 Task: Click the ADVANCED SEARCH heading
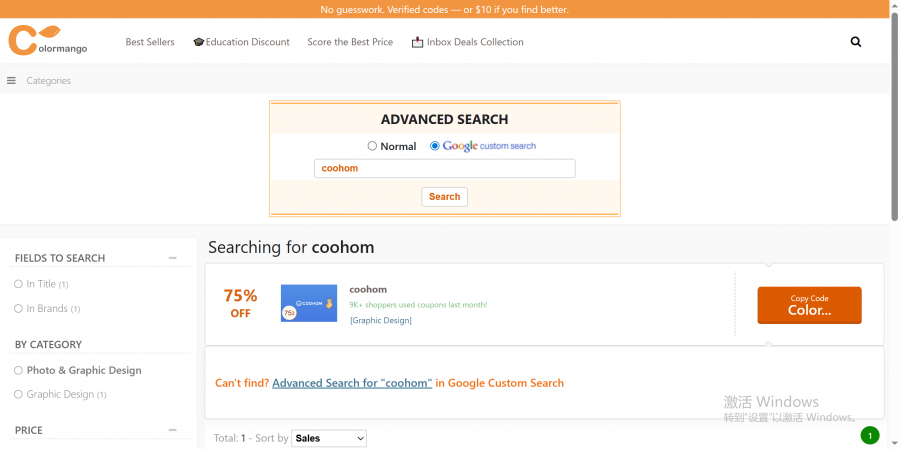pos(444,119)
